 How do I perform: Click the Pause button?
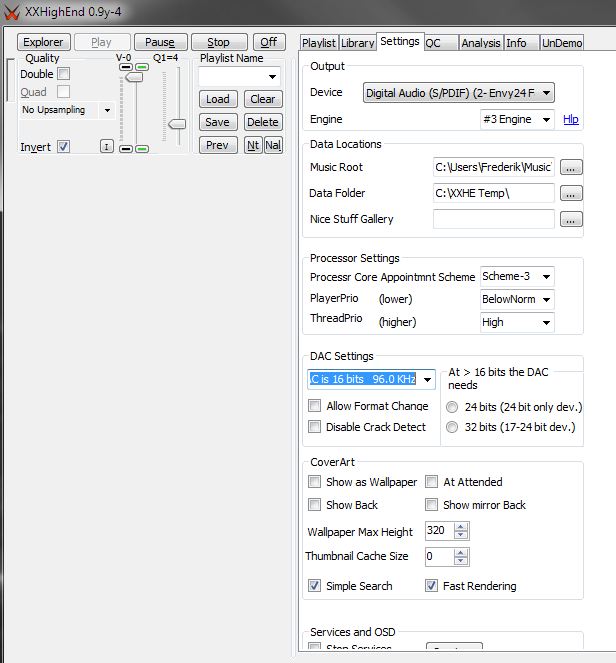click(160, 42)
